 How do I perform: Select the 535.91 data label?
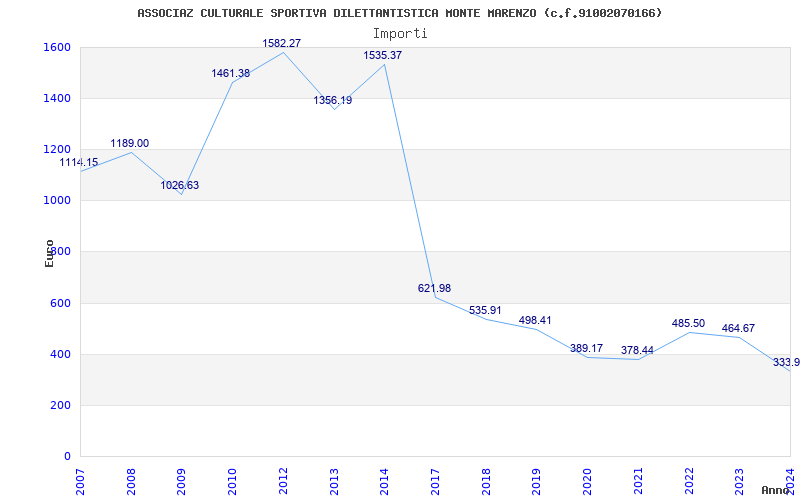pyautogui.click(x=485, y=310)
